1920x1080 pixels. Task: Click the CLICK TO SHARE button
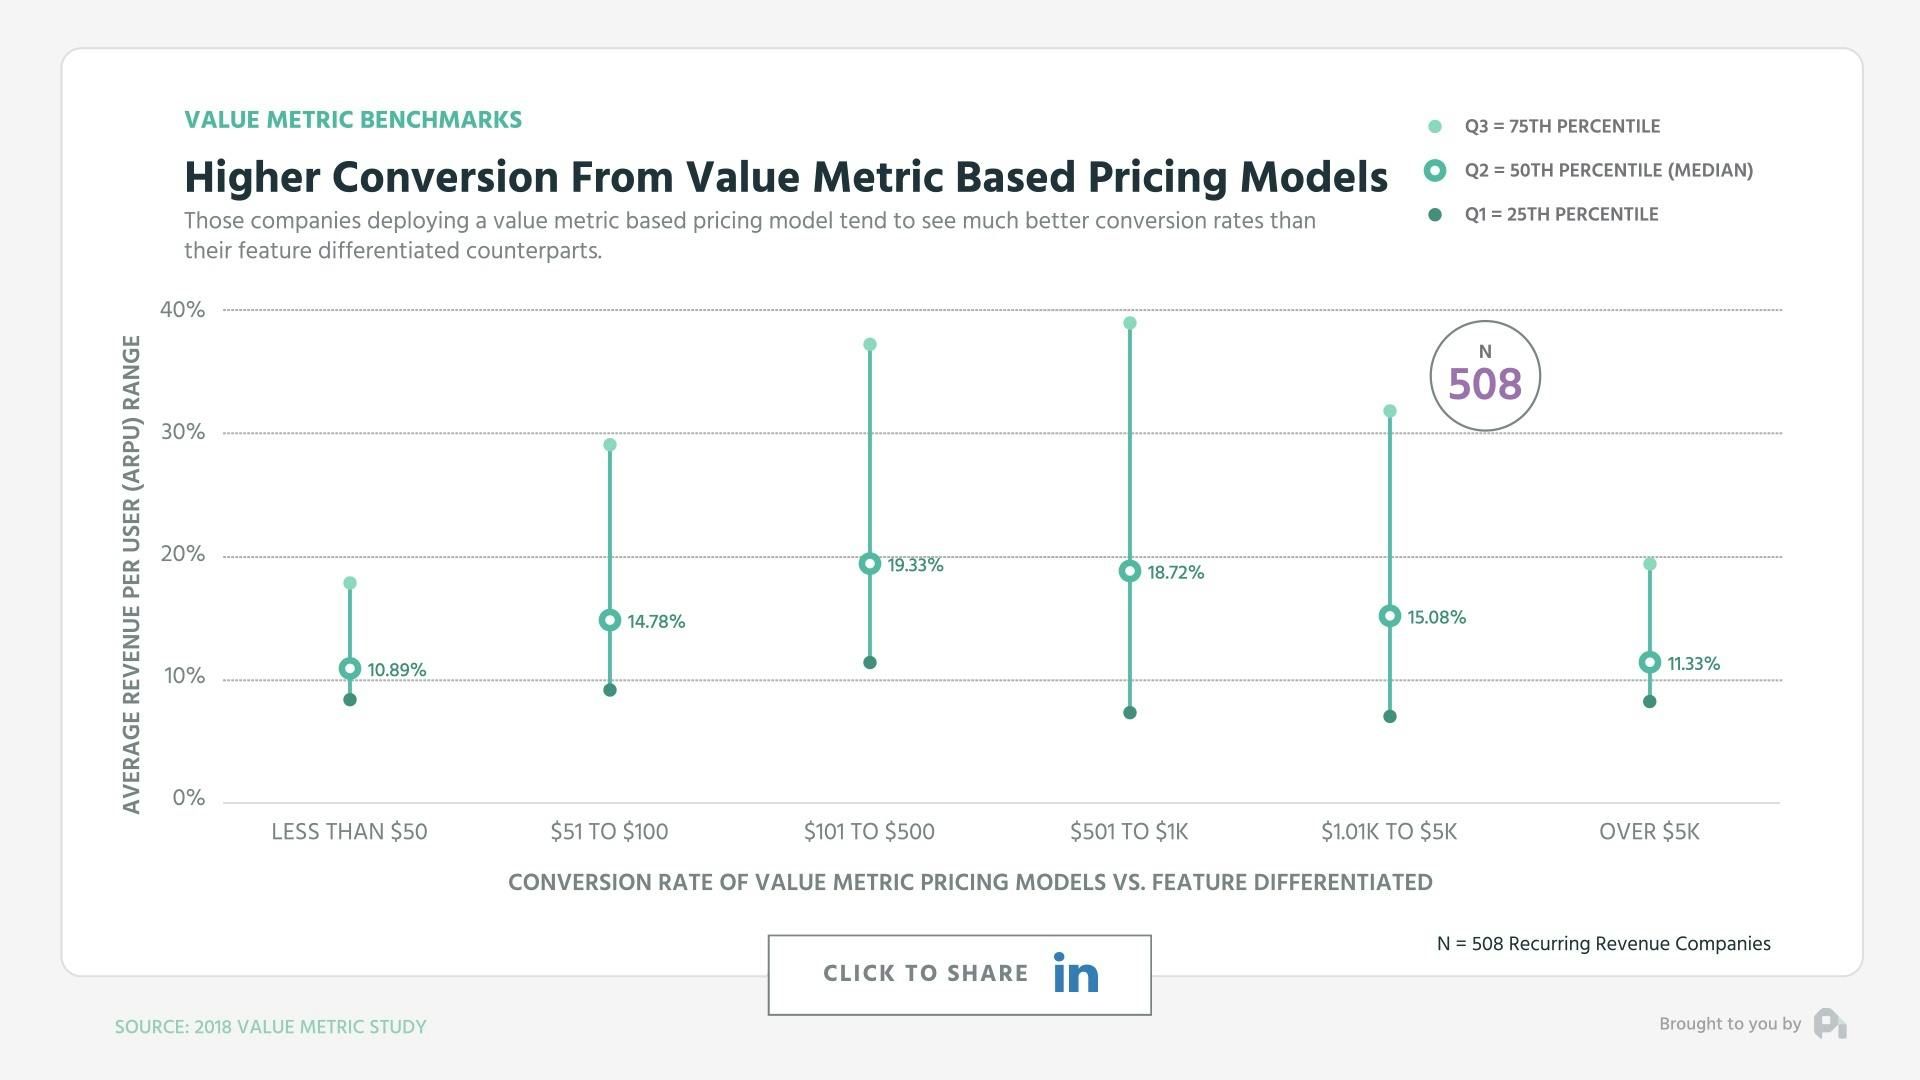[925, 972]
